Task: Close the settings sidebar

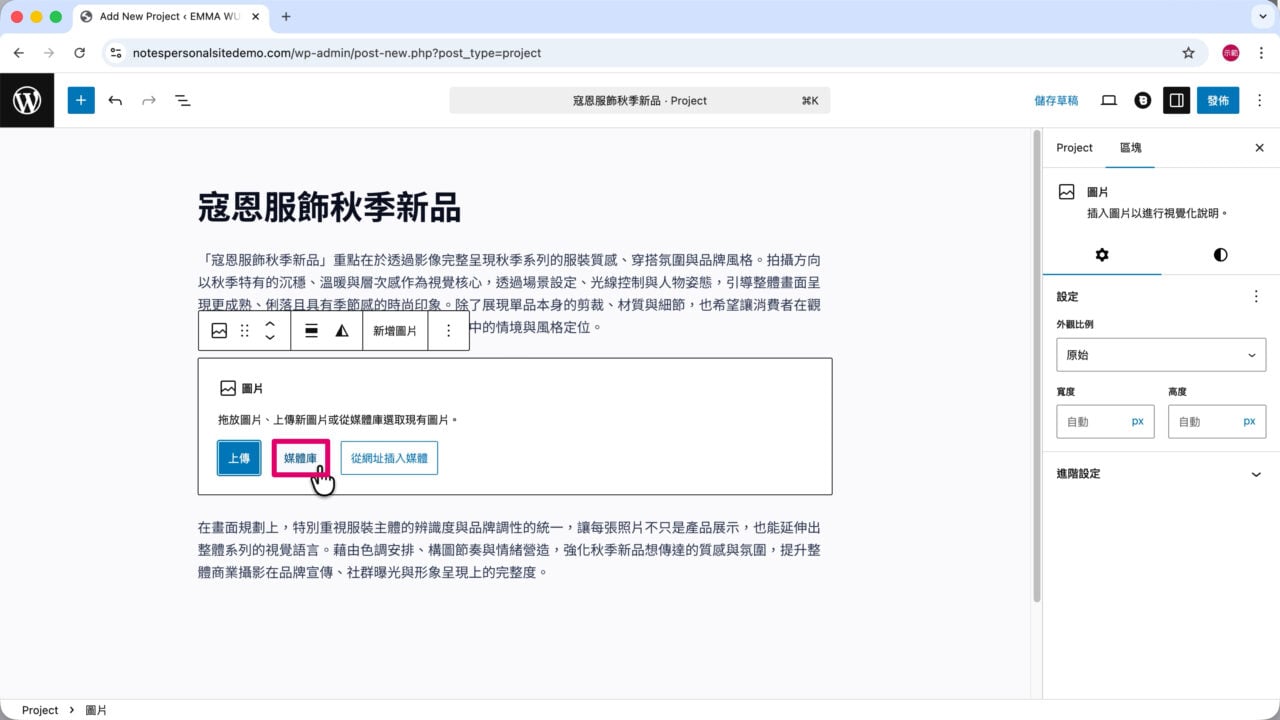Action: tap(1259, 148)
